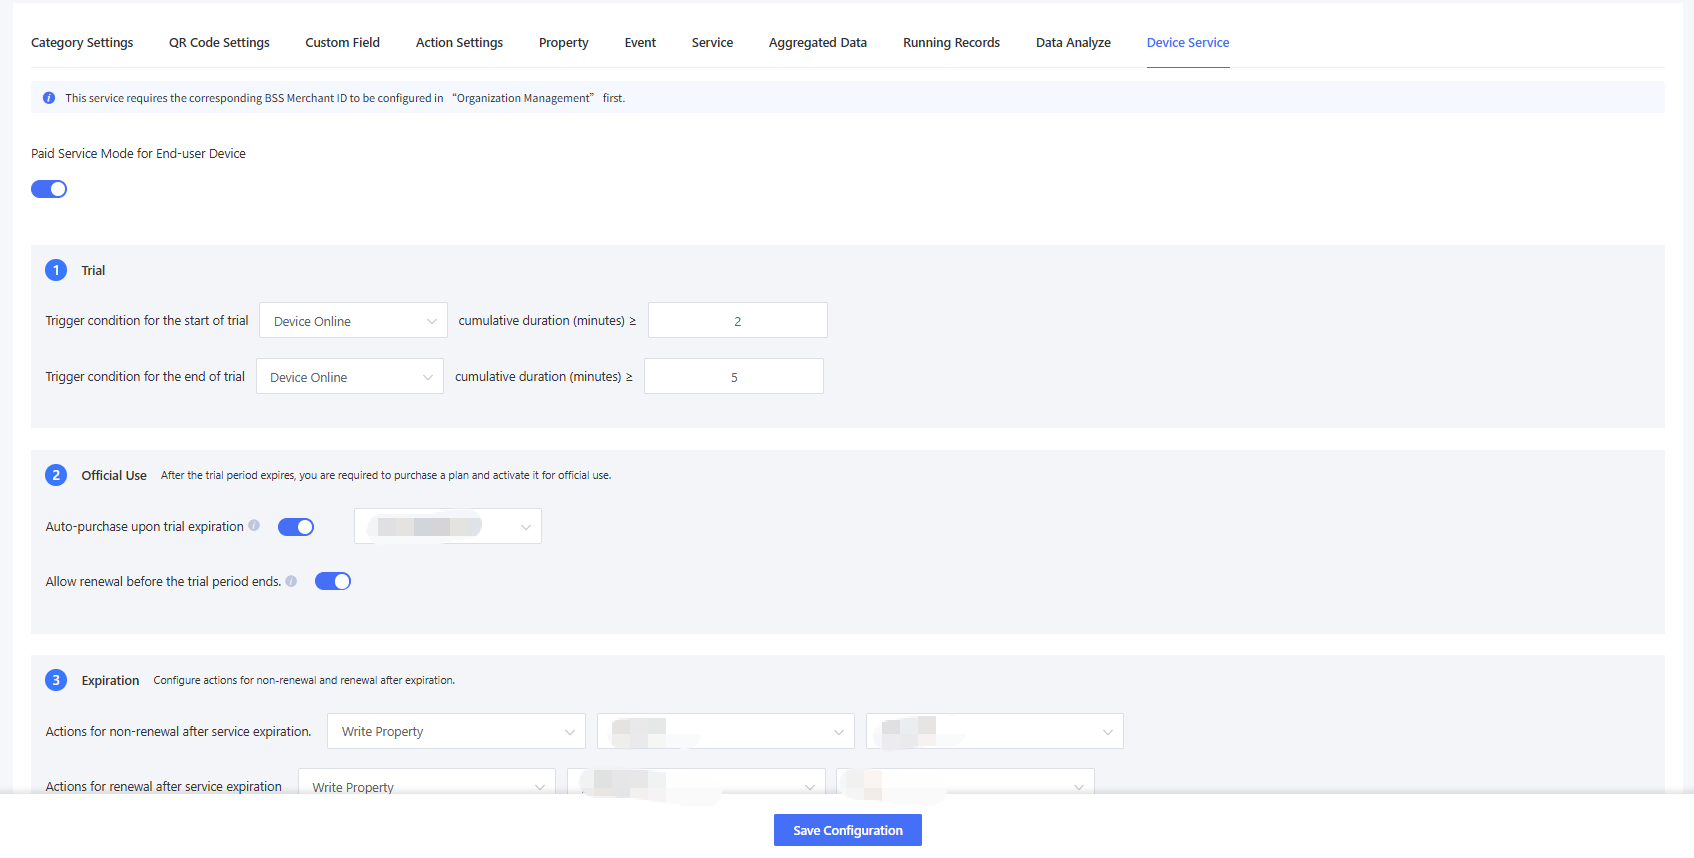Click the Save Configuration button

[847, 830]
